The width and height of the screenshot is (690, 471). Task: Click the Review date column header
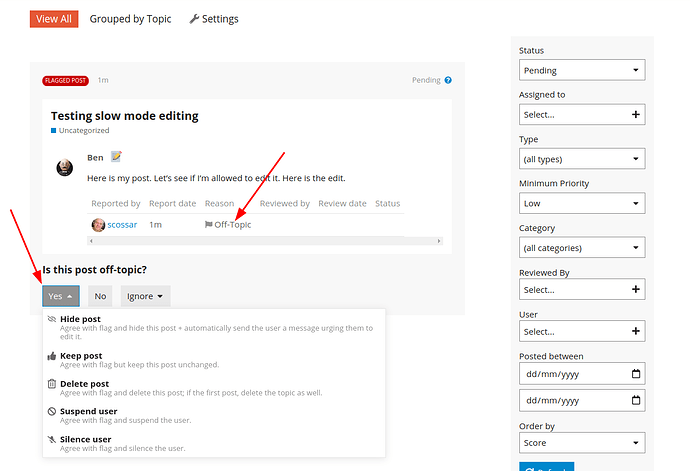pyautogui.click(x=342, y=203)
